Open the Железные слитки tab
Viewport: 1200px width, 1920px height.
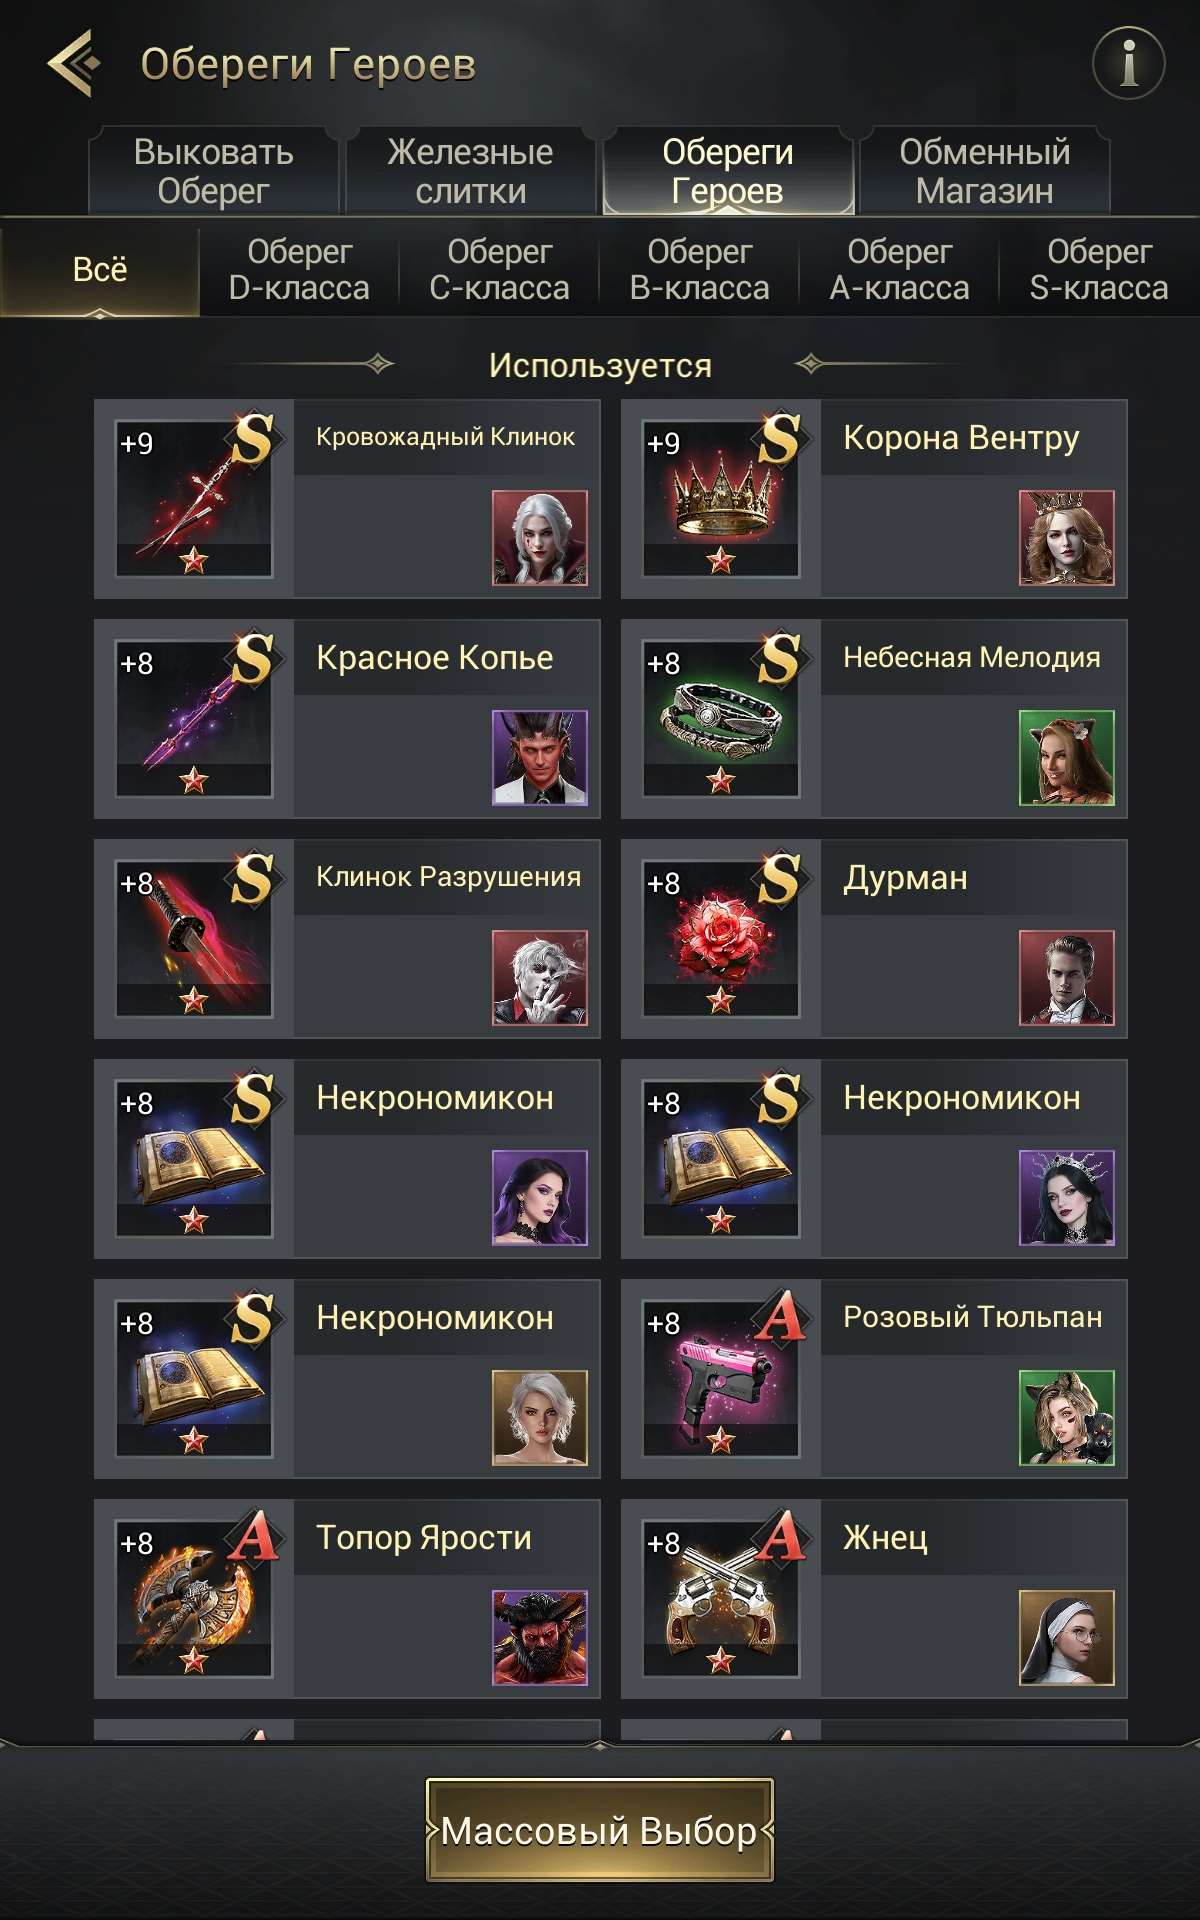(x=470, y=171)
